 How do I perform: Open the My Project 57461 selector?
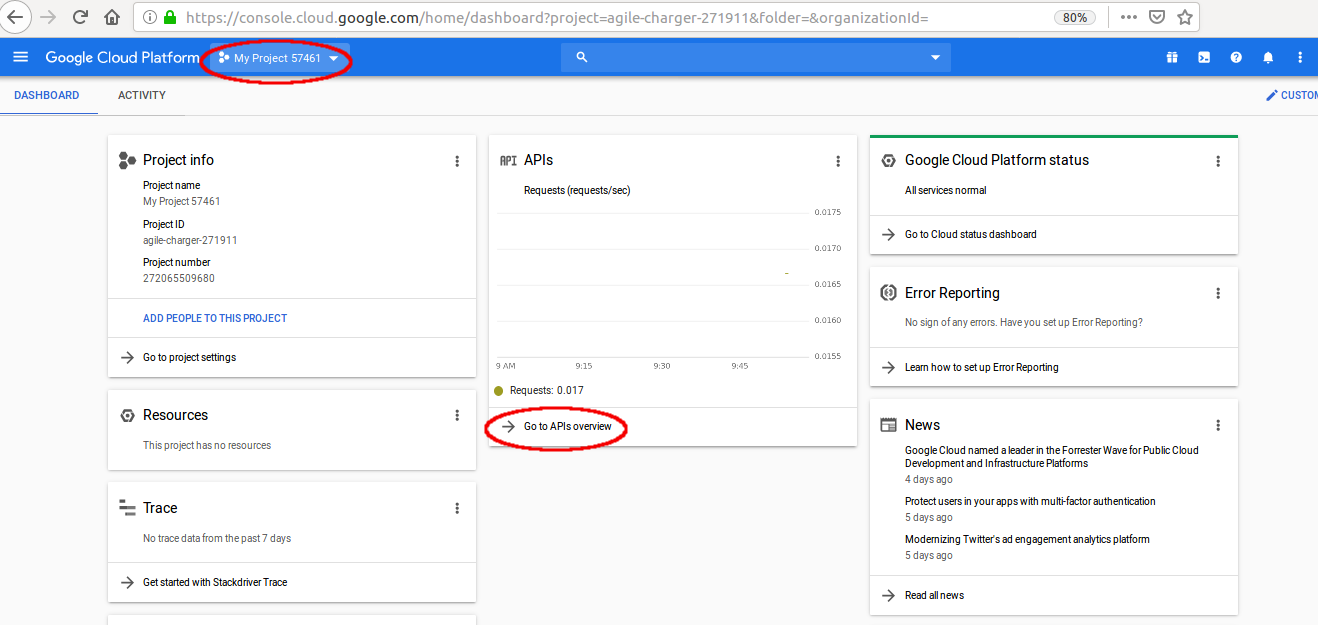pos(279,58)
